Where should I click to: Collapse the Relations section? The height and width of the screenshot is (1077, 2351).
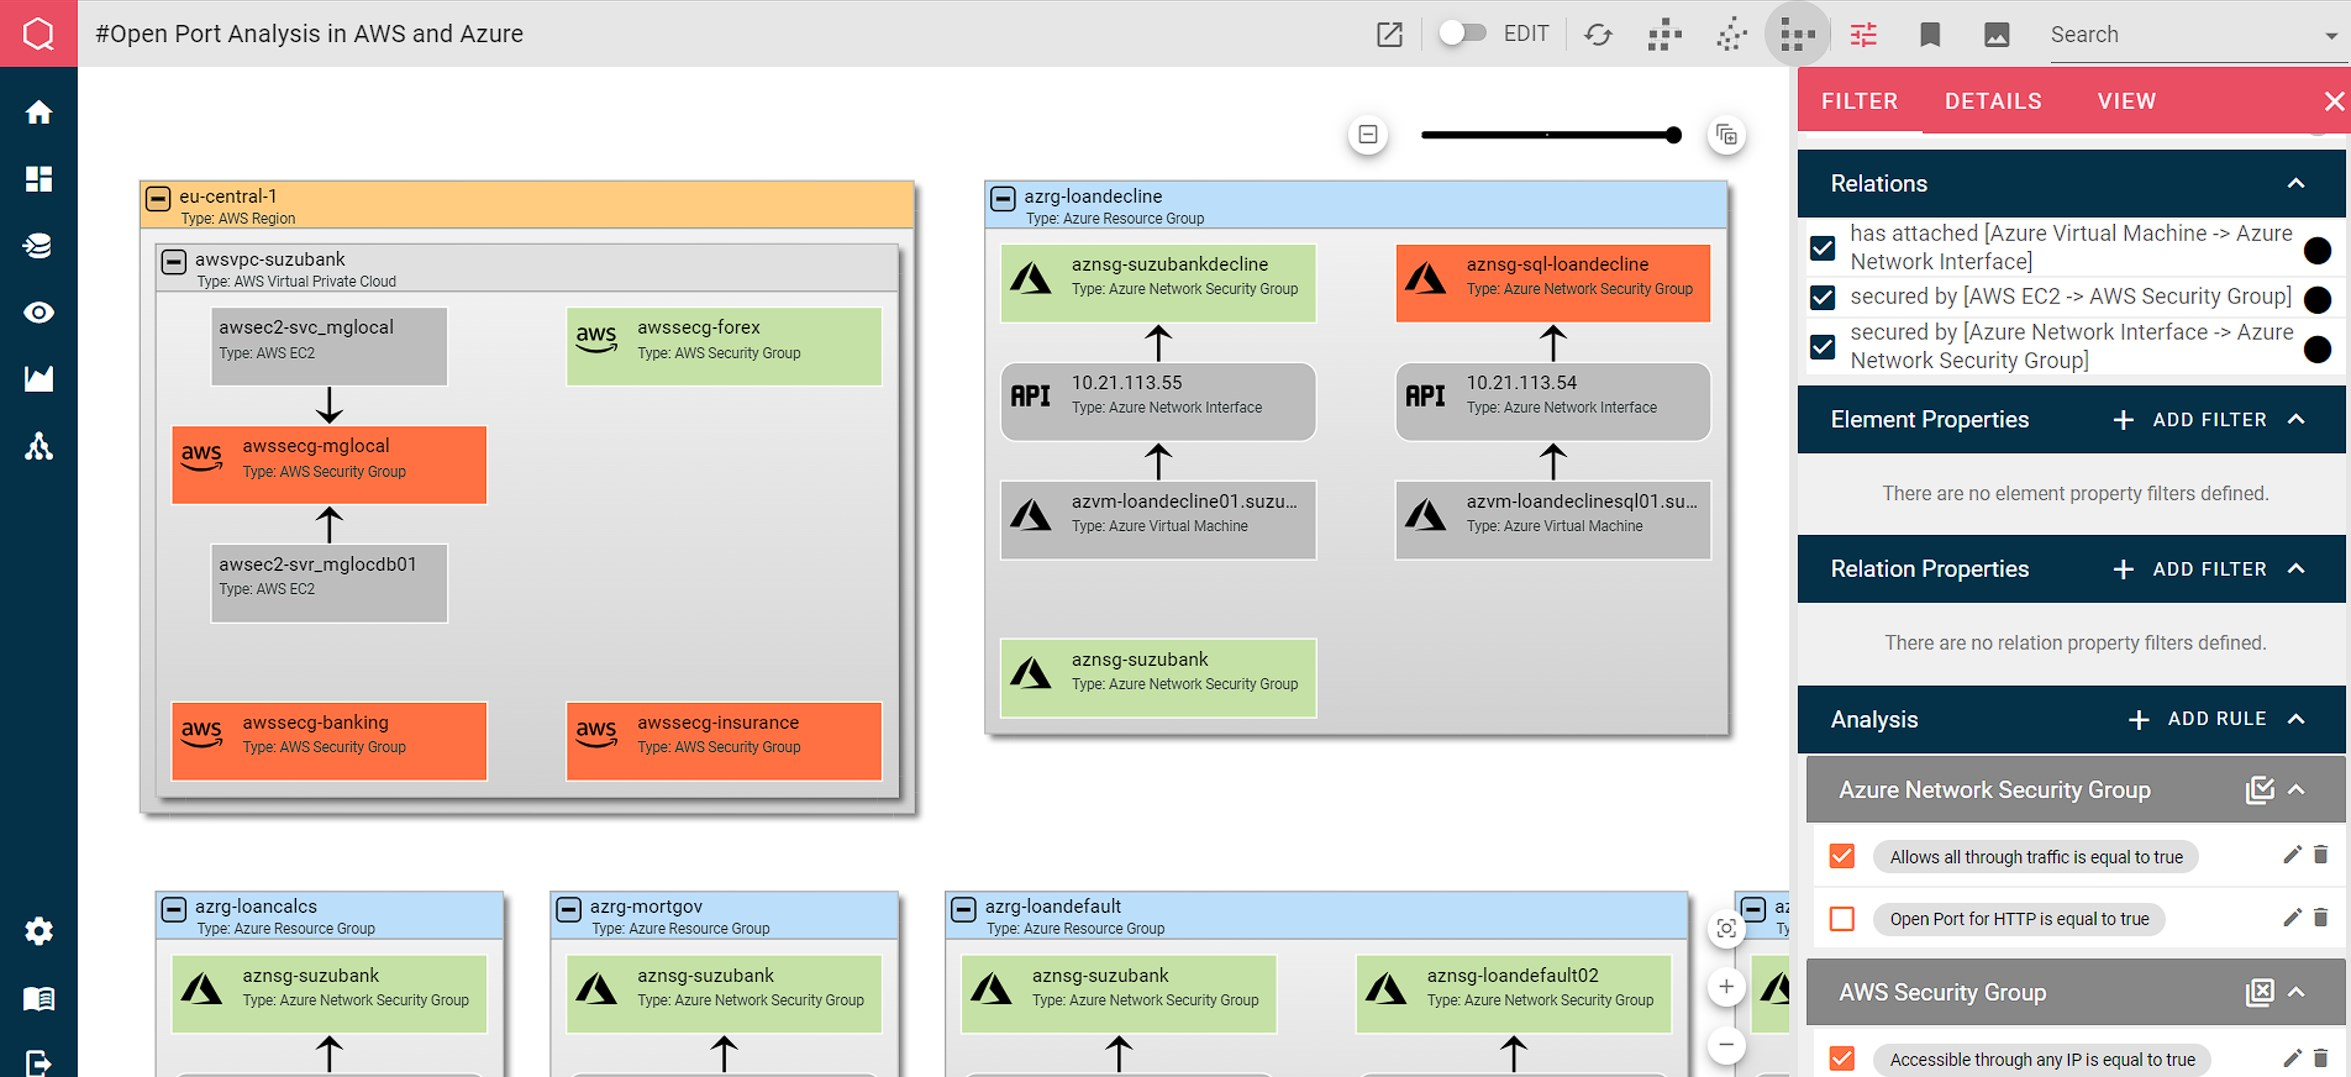pos(2296,183)
